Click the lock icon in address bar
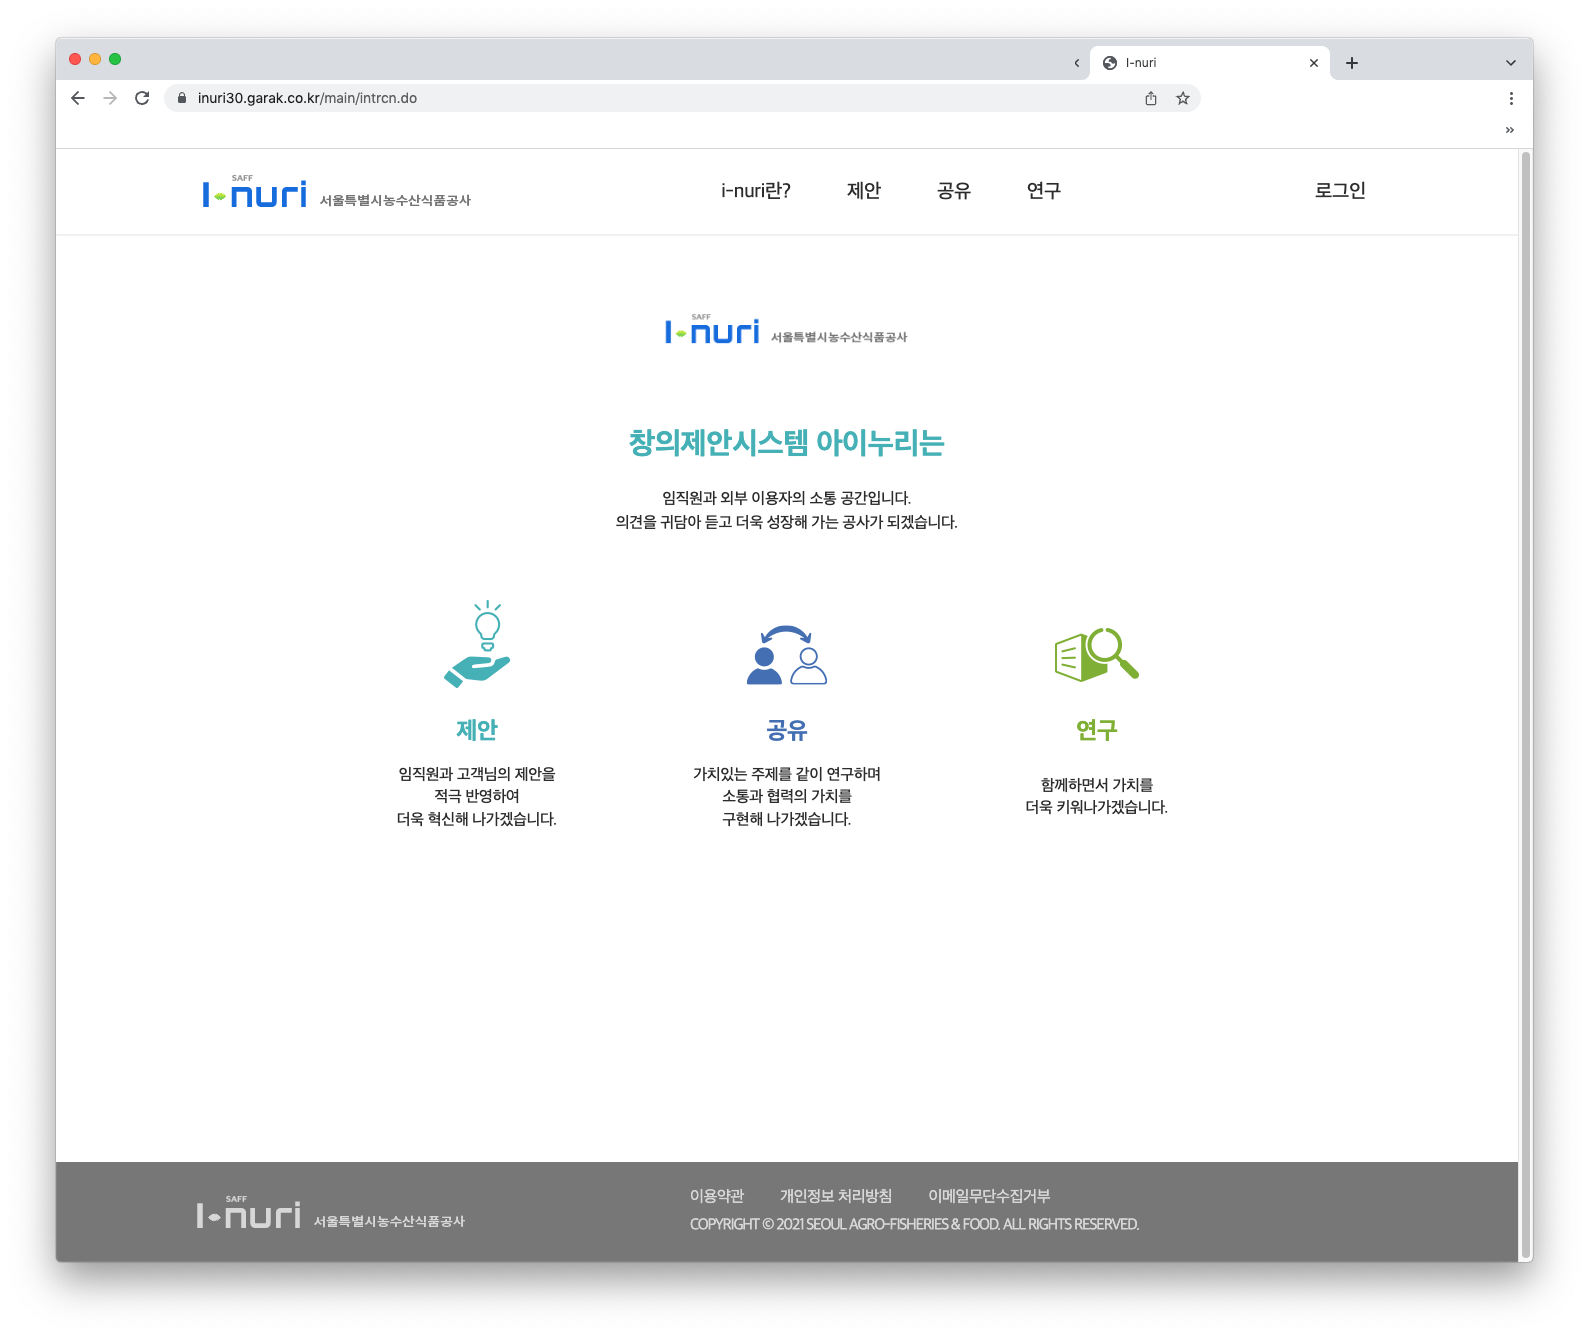Screen dimensions: 1589x1336 (x=182, y=98)
